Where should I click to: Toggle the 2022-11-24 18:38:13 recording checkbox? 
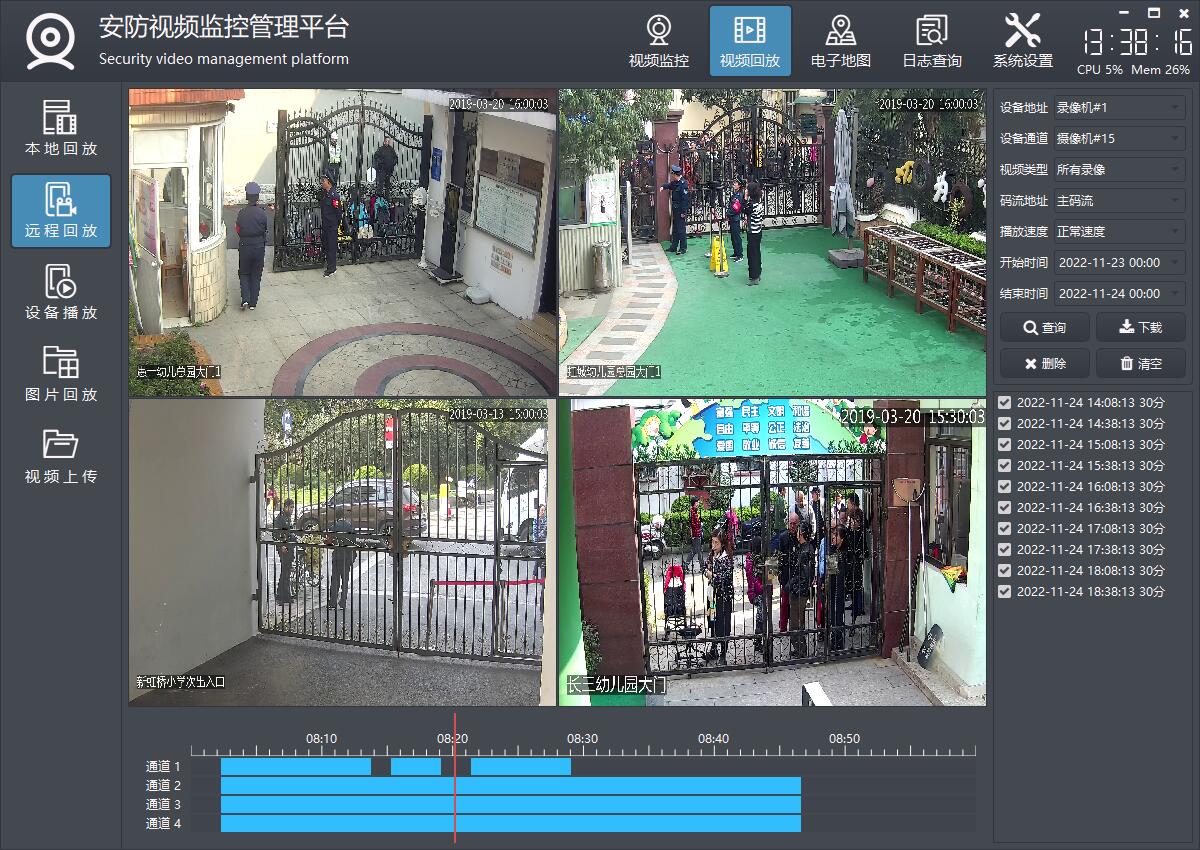pyautogui.click(x=1005, y=592)
